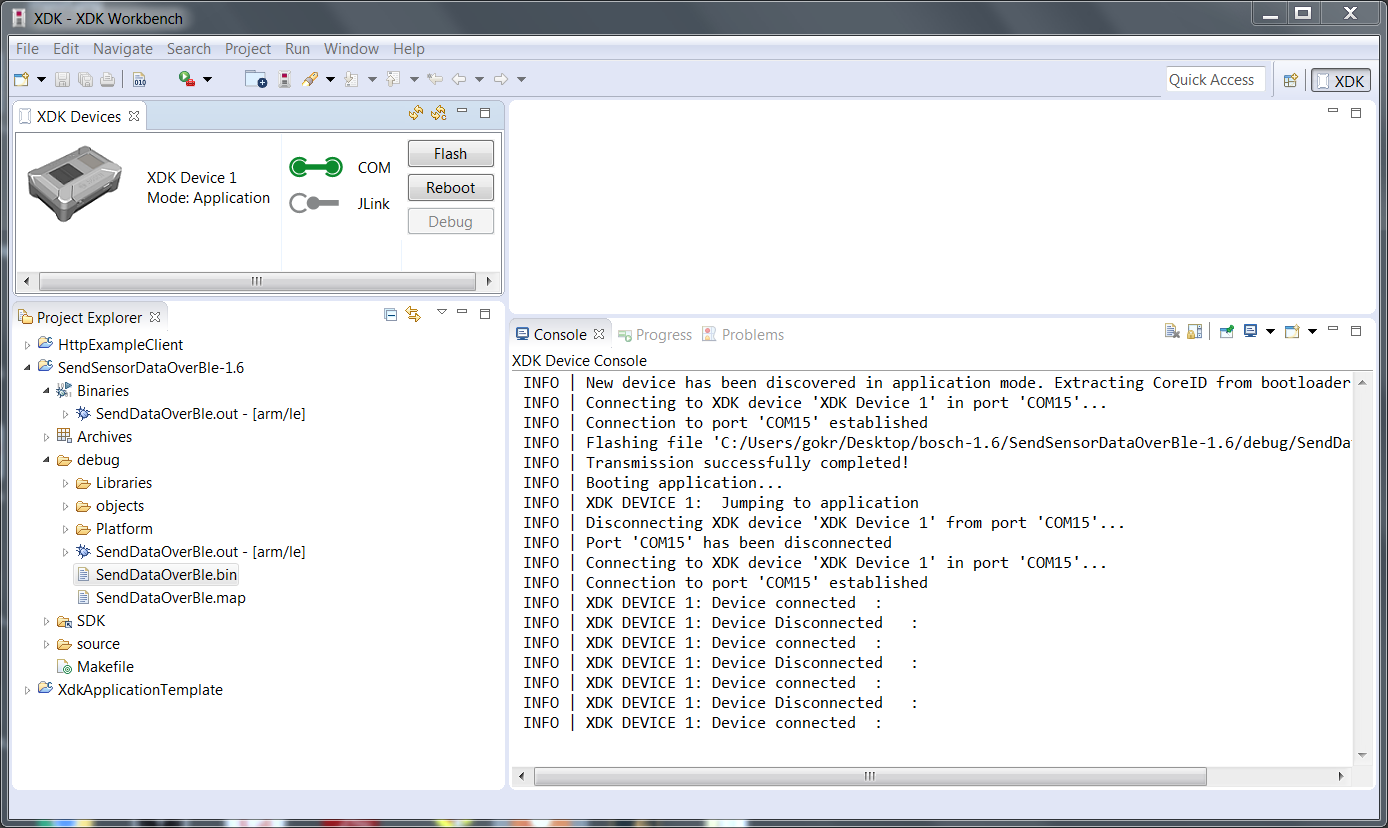Click the new project folder icon
Screen dimensions: 1388x828
point(256,79)
